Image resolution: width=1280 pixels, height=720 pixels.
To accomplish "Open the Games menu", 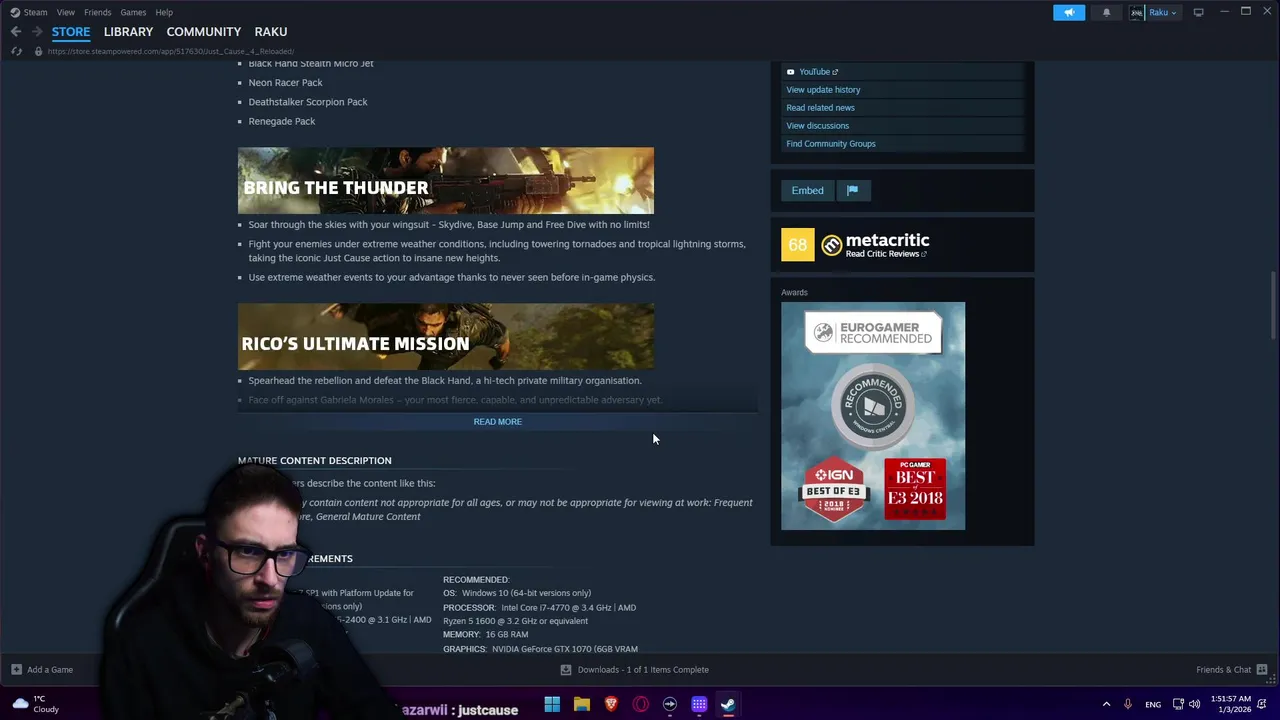I will point(133,12).
